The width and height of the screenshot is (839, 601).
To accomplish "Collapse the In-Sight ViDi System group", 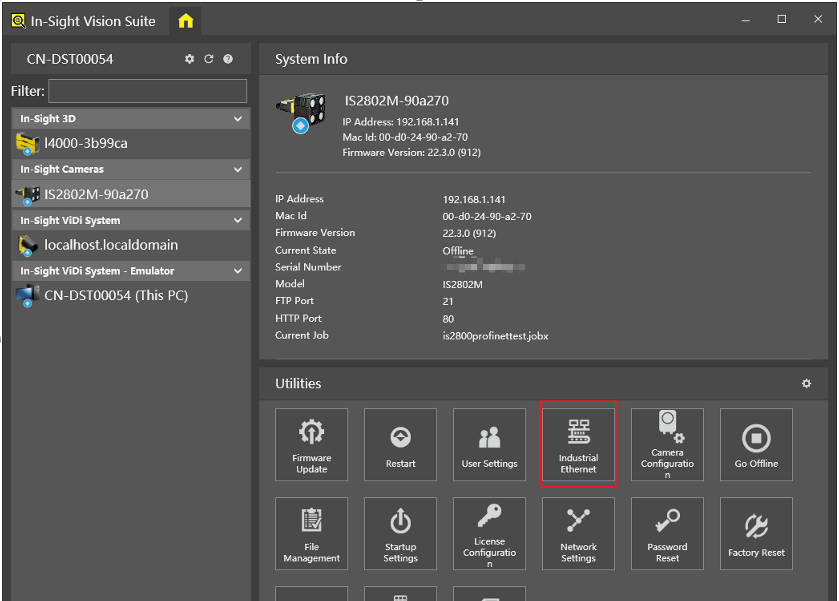I will (x=238, y=221).
